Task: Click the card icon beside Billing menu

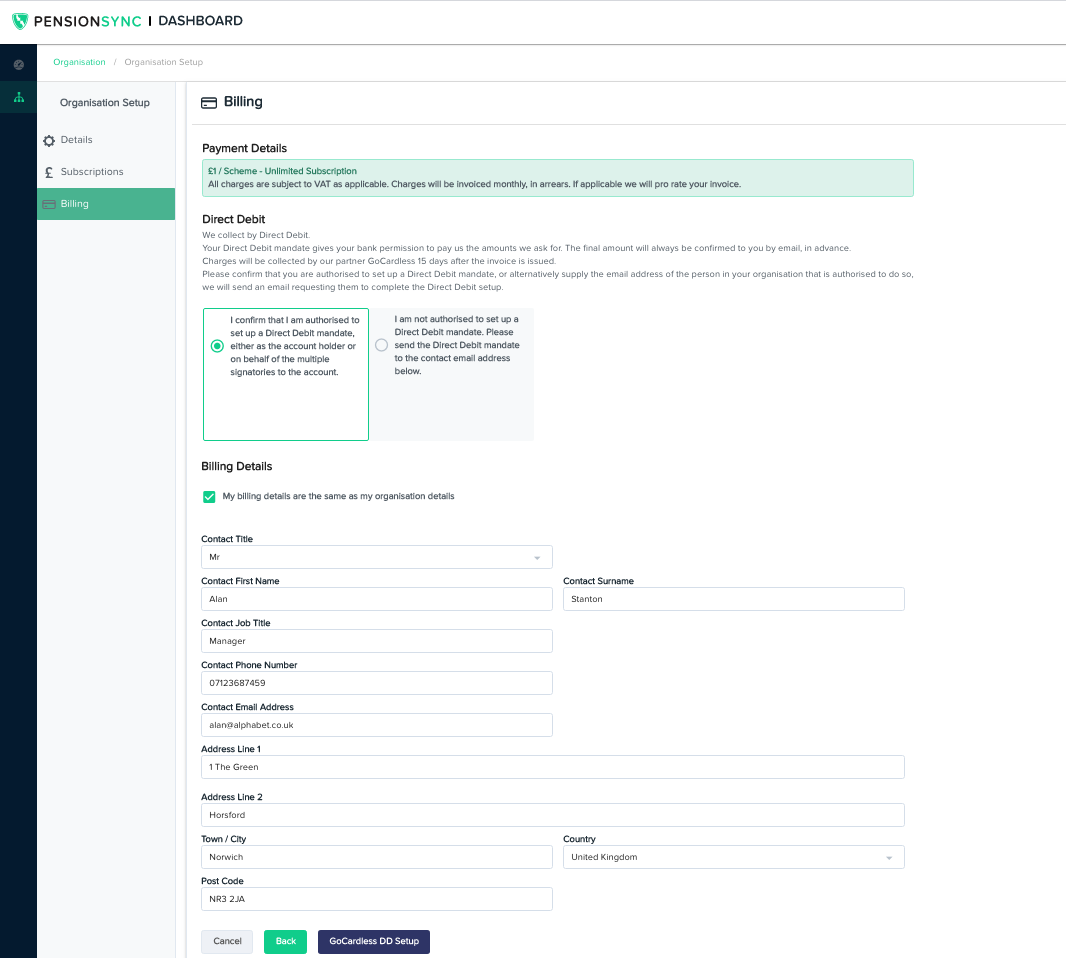Action: tap(49, 204)
